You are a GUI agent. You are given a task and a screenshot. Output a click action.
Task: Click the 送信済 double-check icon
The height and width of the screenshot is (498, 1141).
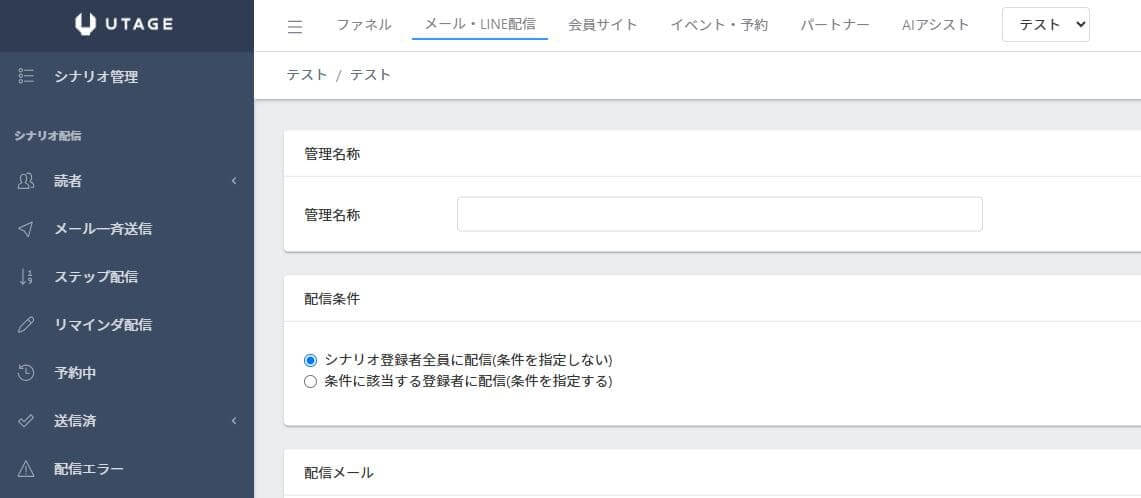click(x=25, y=421)
